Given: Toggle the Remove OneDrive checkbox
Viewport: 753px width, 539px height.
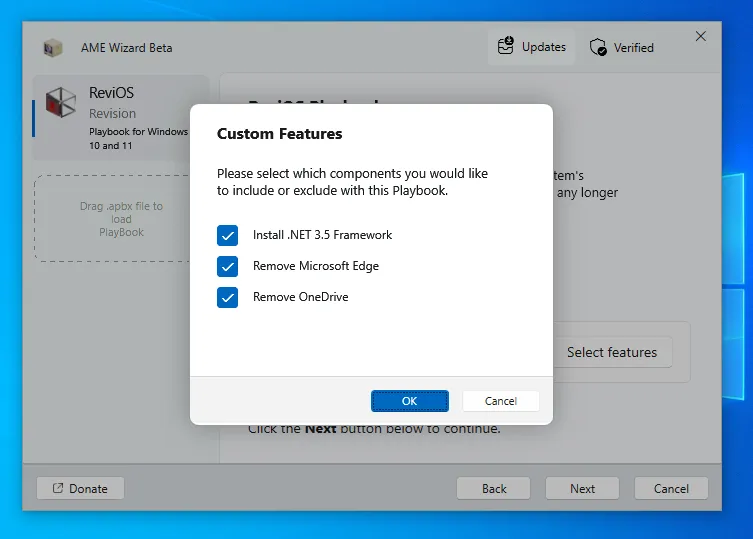Looking at the screenshot, I should click(227, 297).
